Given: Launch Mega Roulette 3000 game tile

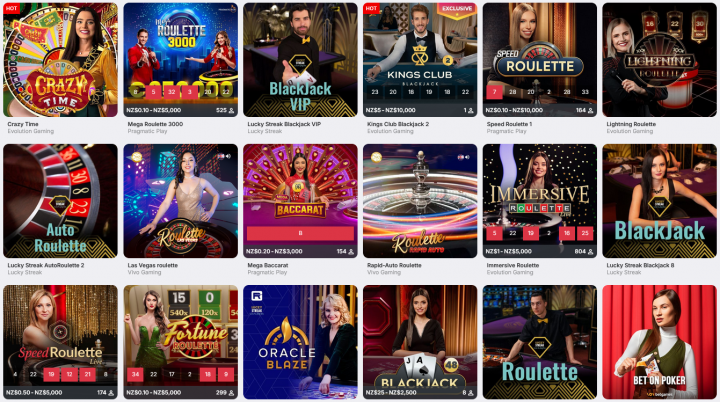Looking at the screenshot, I should coord(180,60).
